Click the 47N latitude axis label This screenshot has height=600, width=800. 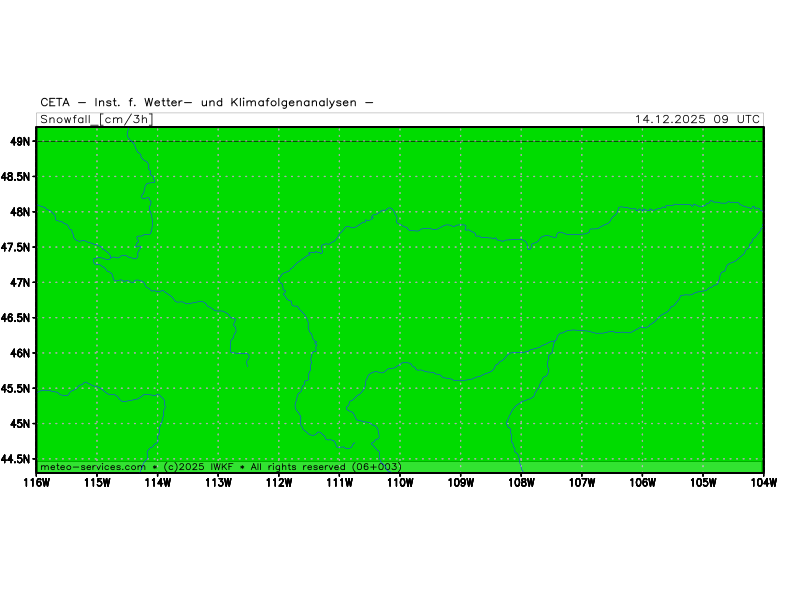tap(20, 283)
